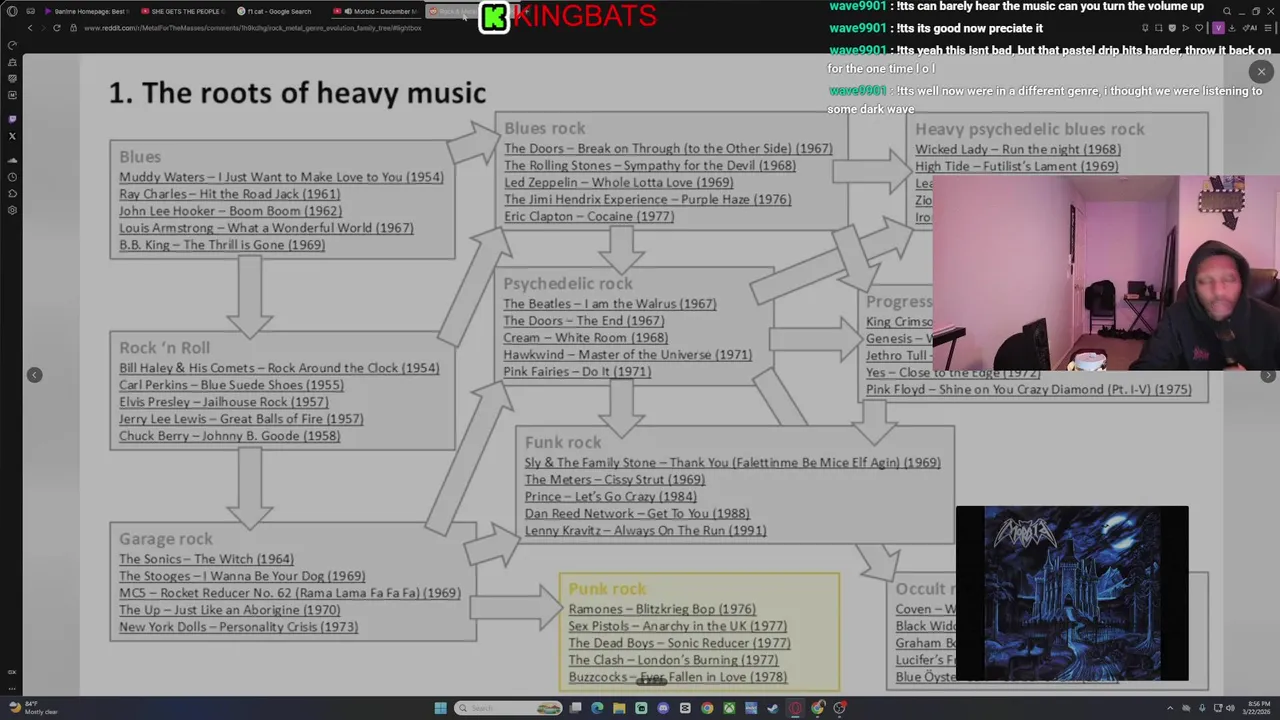1280x720 pixels.
Task: Click Muddy Waters – I Just Want to Make Love to You
Action: point(281,177)
